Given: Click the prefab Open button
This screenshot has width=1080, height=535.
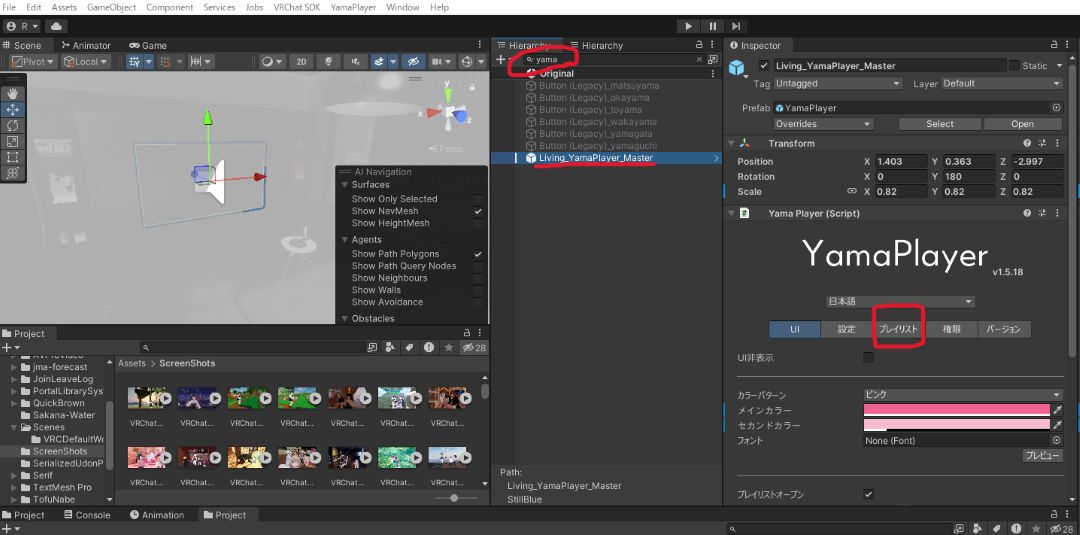Looking at the screenshot, I should coord(1022,124).
